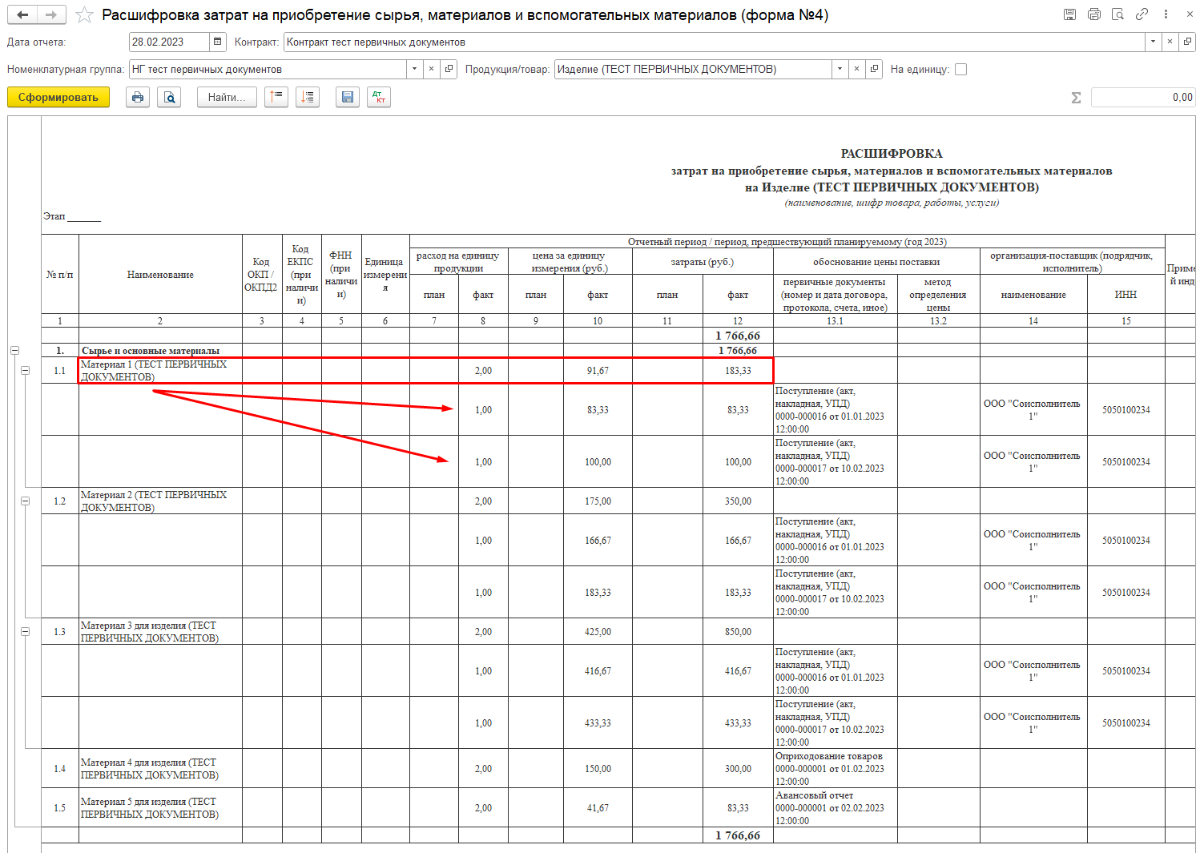Click the Контракт input field
1200x853 pixels.
tap(715, 42)
